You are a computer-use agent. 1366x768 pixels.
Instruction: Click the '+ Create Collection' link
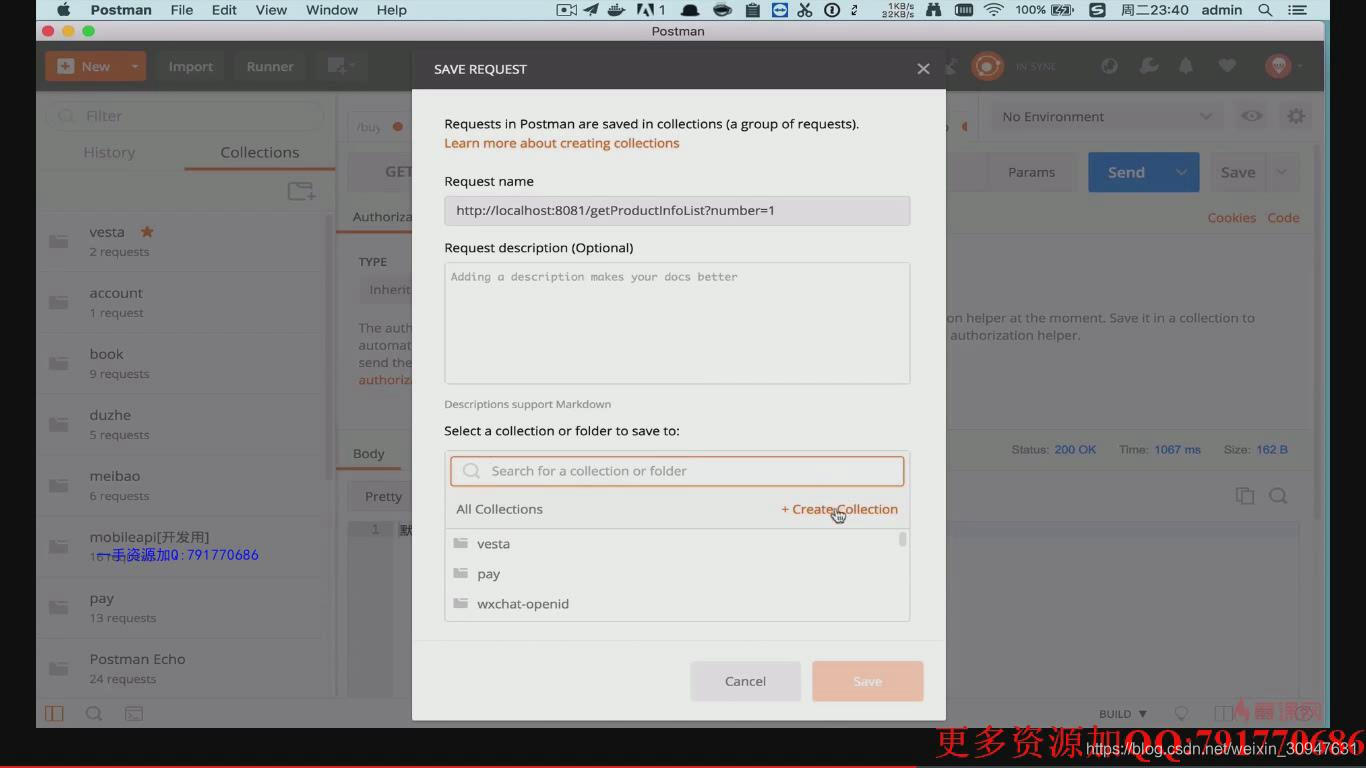[840, 509]
